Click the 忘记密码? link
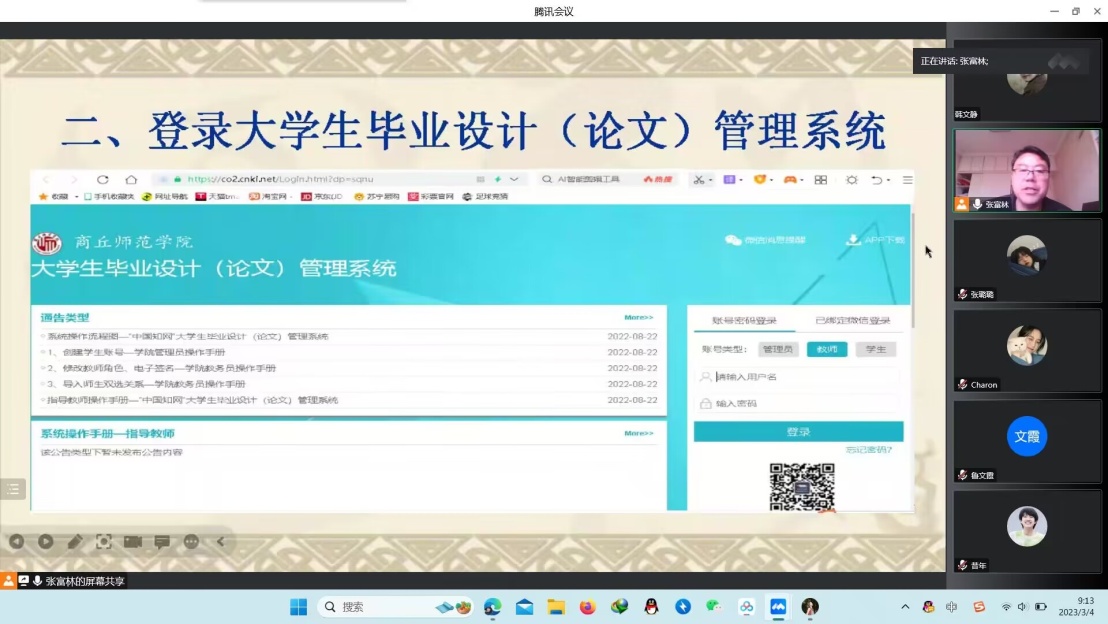This screenshot has height=624, width=1108. pyautogui.click(x=868, y=450)
